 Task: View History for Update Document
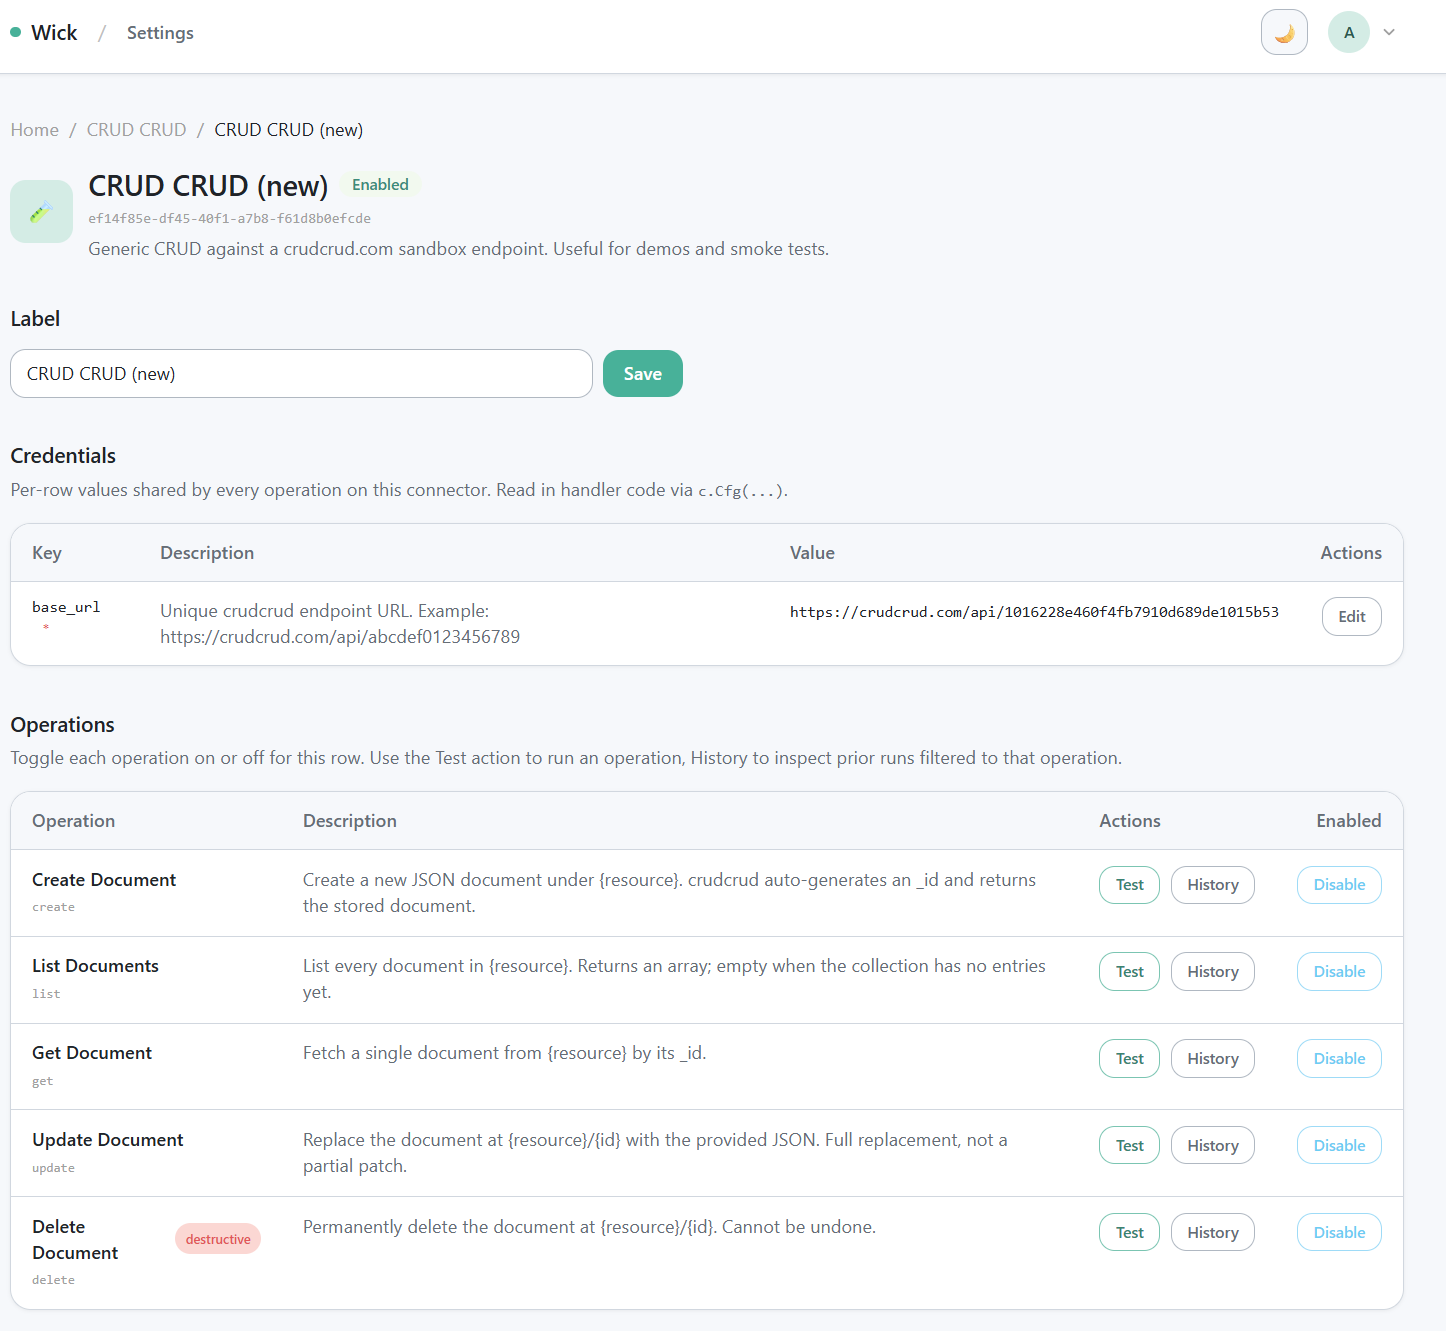pyautogui.click(x=1213, y=1146)
